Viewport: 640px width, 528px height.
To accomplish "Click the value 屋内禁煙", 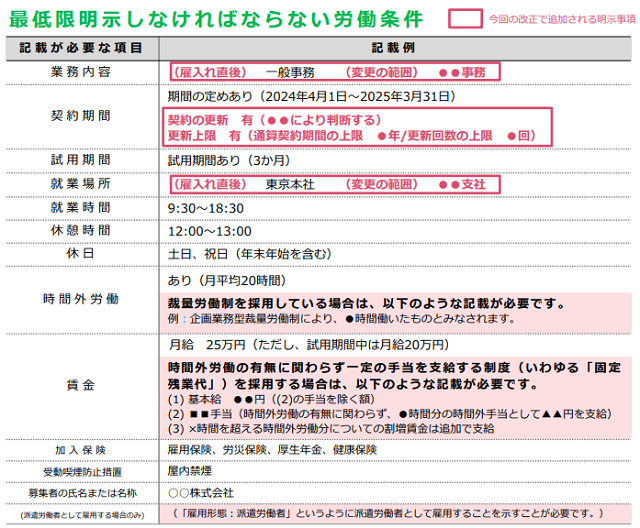I will [x=190, y=471].
